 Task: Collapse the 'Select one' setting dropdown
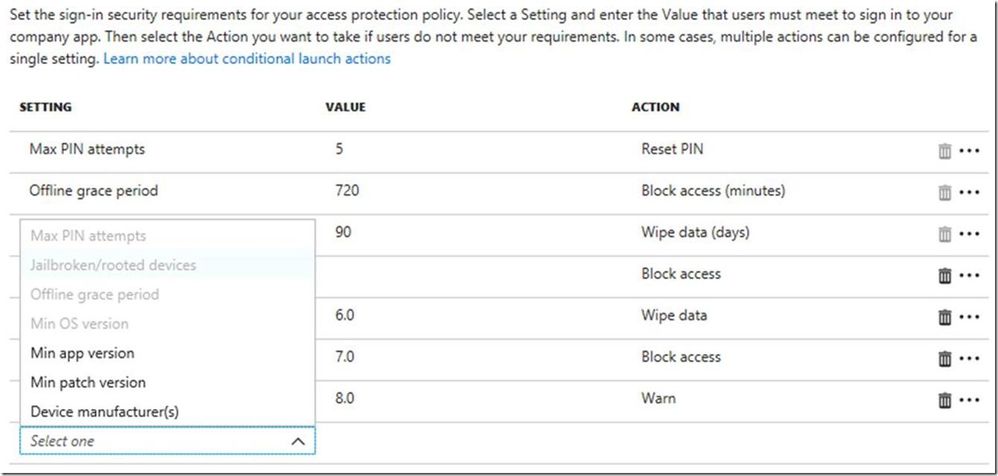(x=297, y=441)
